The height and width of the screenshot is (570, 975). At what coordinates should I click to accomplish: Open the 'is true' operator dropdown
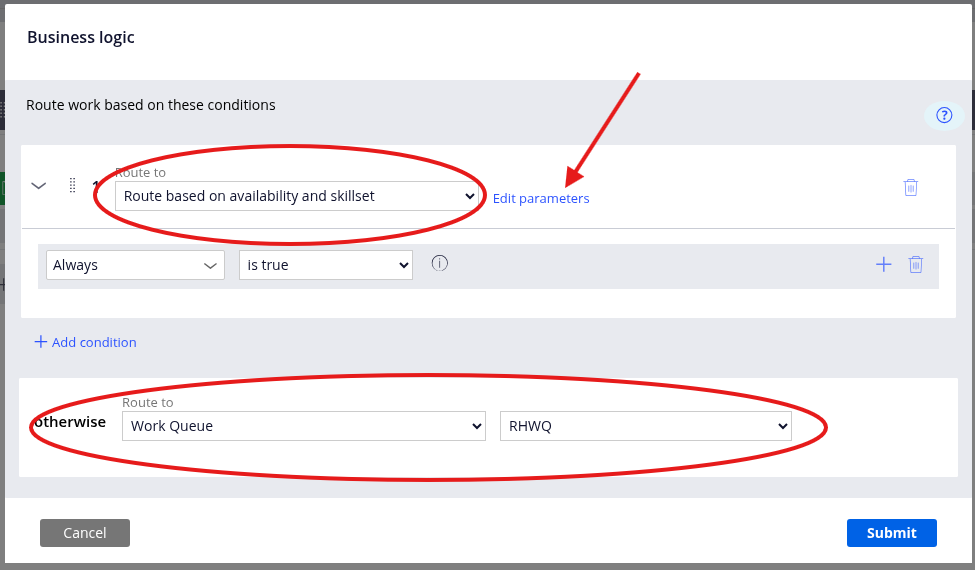(326, 265)
